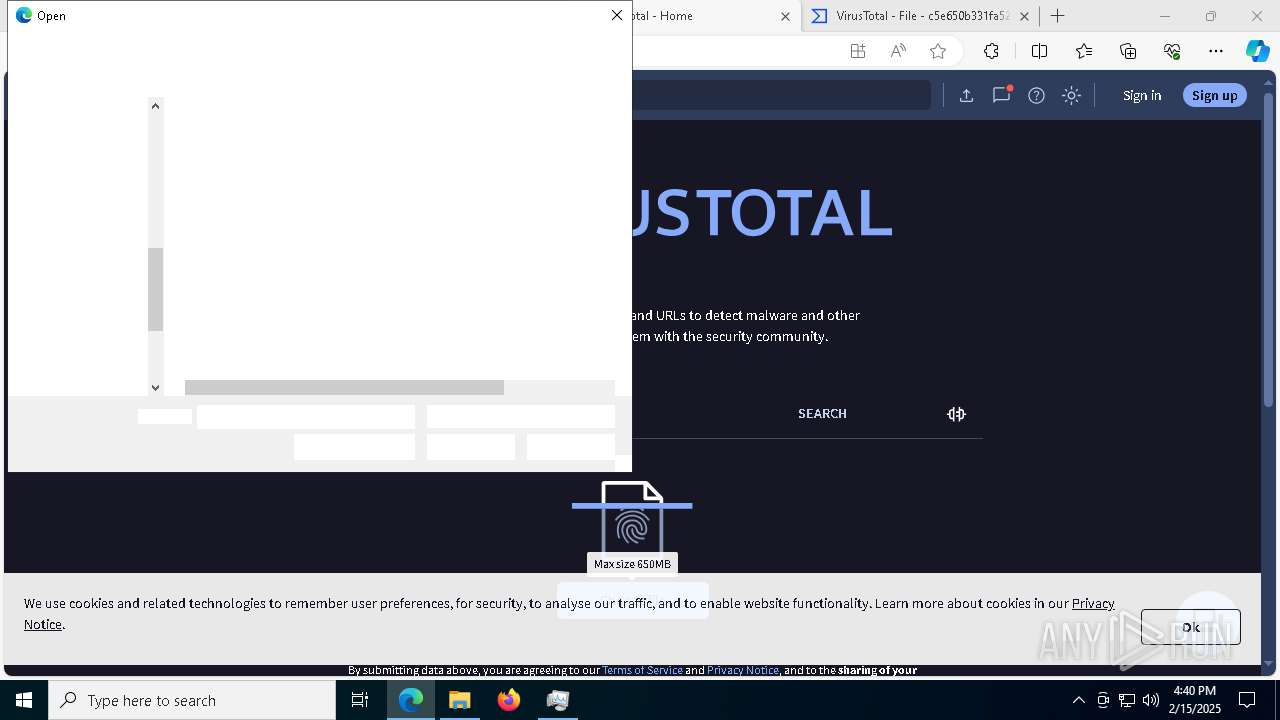This screenshot has height=720, width=1280.
Task: Open Browser essentials heart icon
Action: point(1172,51)
